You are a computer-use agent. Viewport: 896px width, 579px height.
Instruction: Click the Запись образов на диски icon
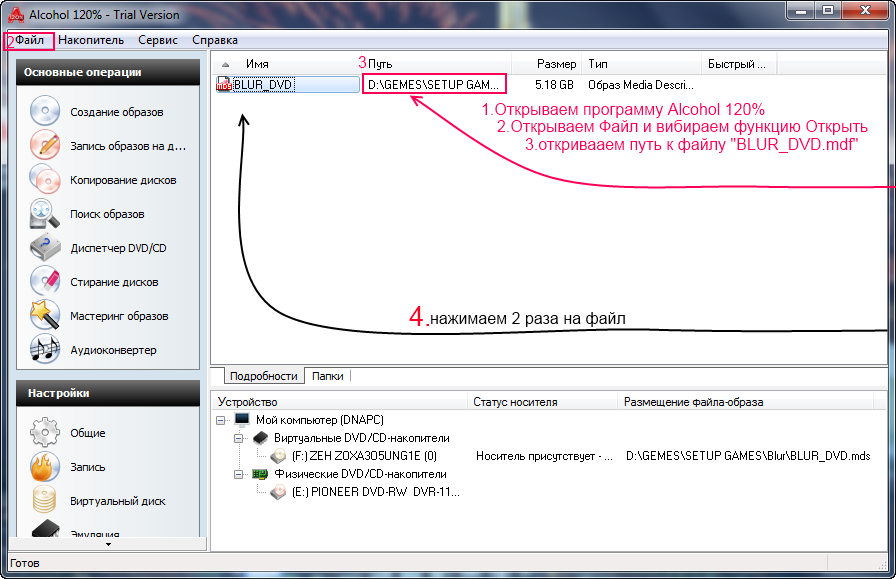(45, 145)
